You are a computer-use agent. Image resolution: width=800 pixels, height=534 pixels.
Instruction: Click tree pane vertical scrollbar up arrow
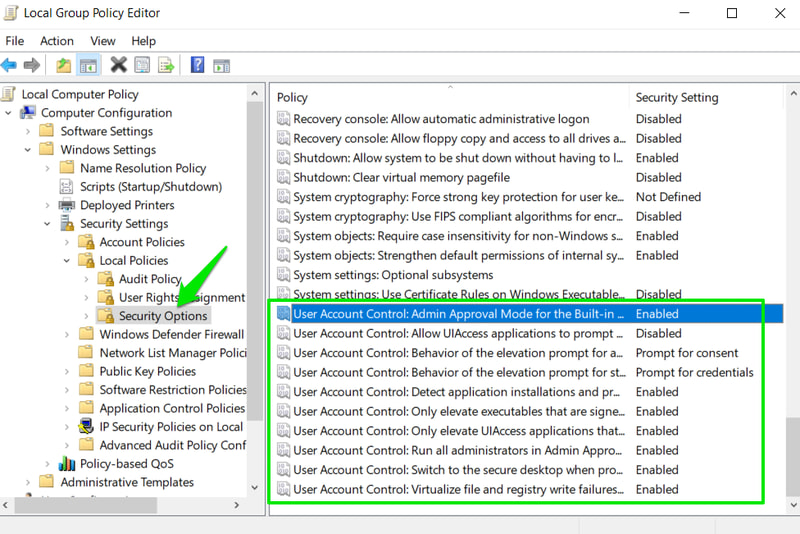[x=255, y=94]
